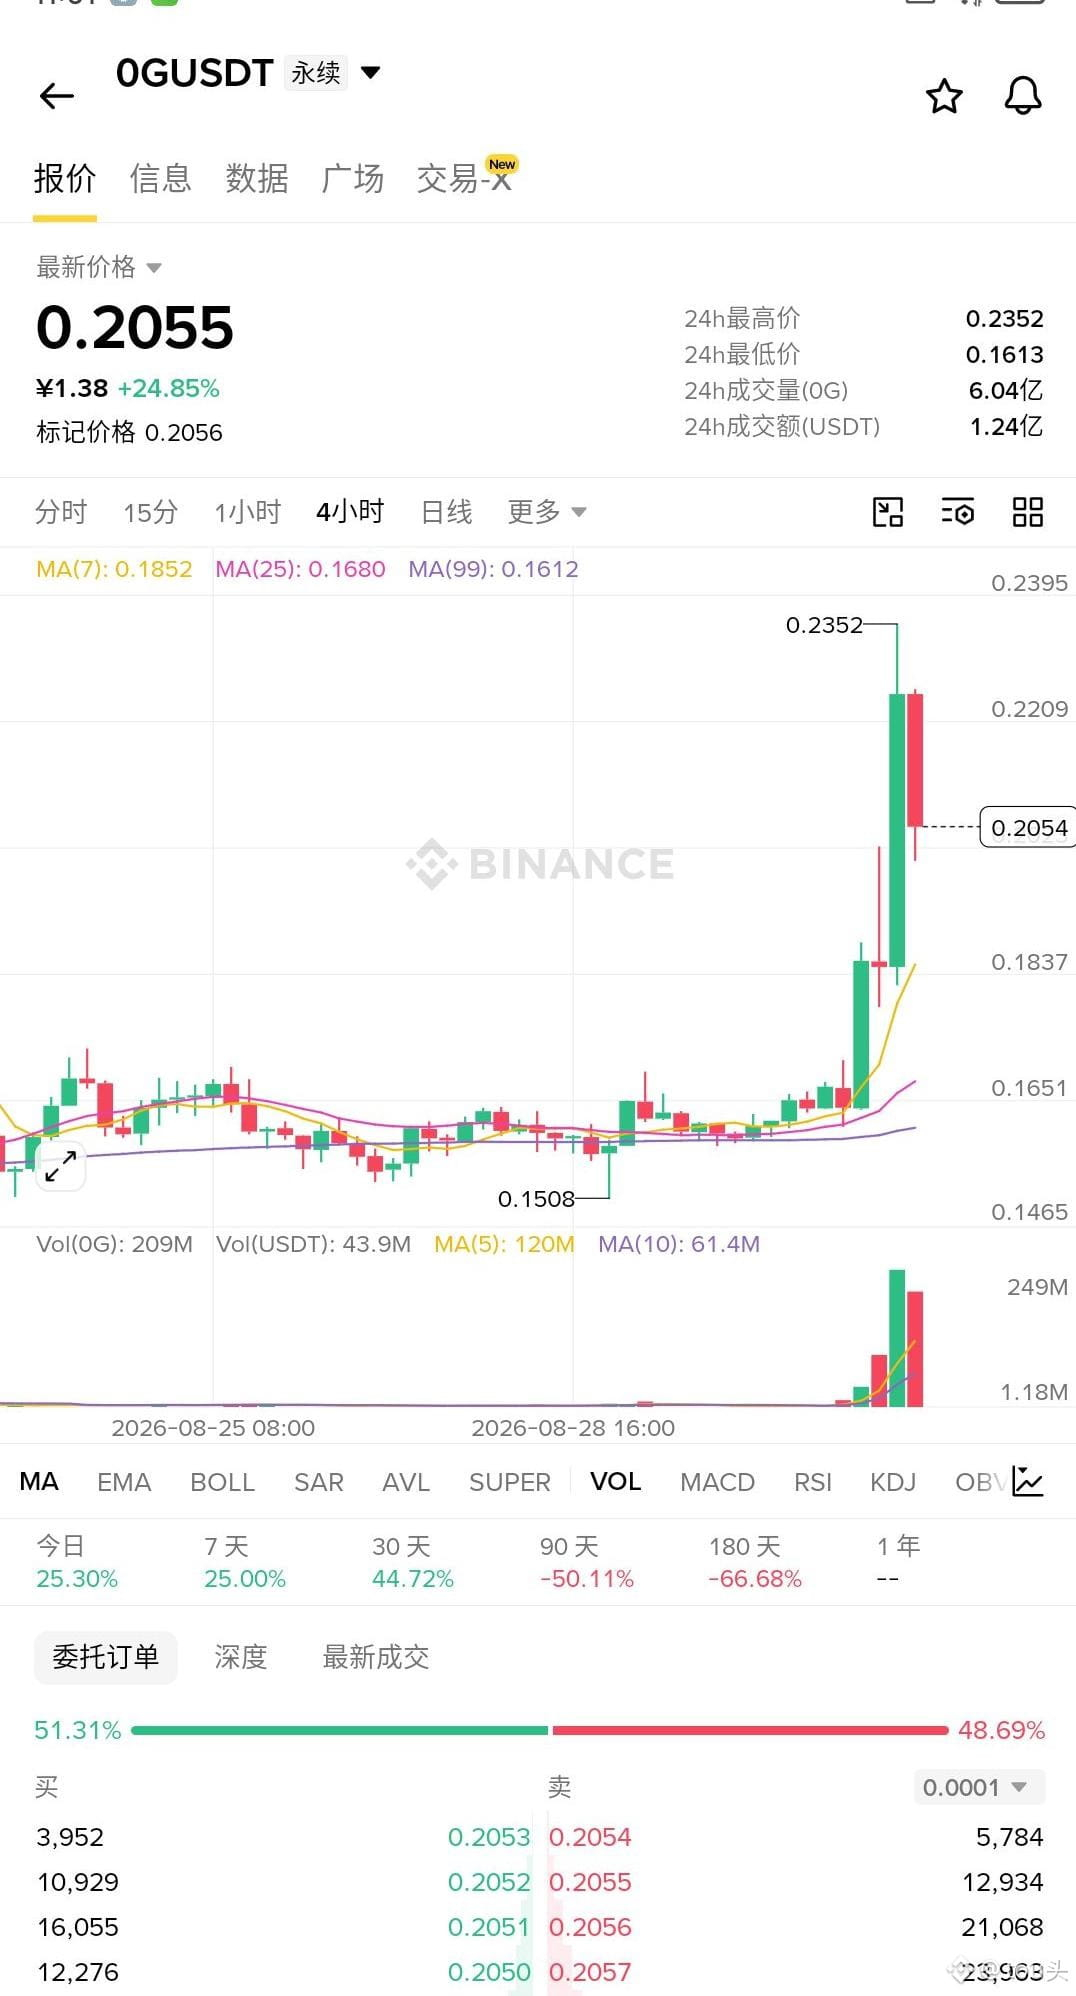Select the 分时 timeframe
The image size is (1076, 1996).
(61, 512)
